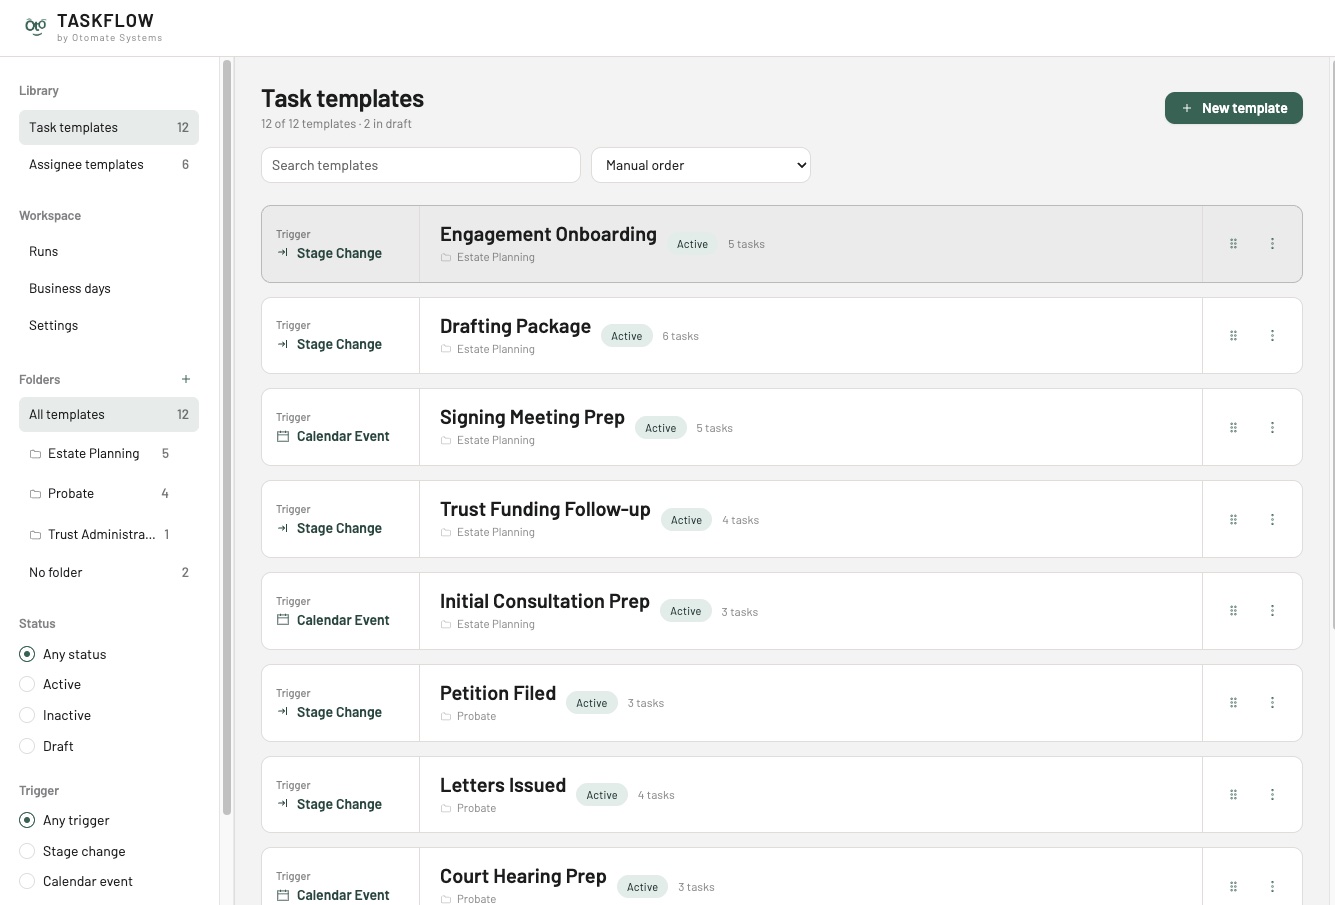The height and width of the screenshot is (905, 1335).
Task: Open Task templates in the Library
Action: 109,127
